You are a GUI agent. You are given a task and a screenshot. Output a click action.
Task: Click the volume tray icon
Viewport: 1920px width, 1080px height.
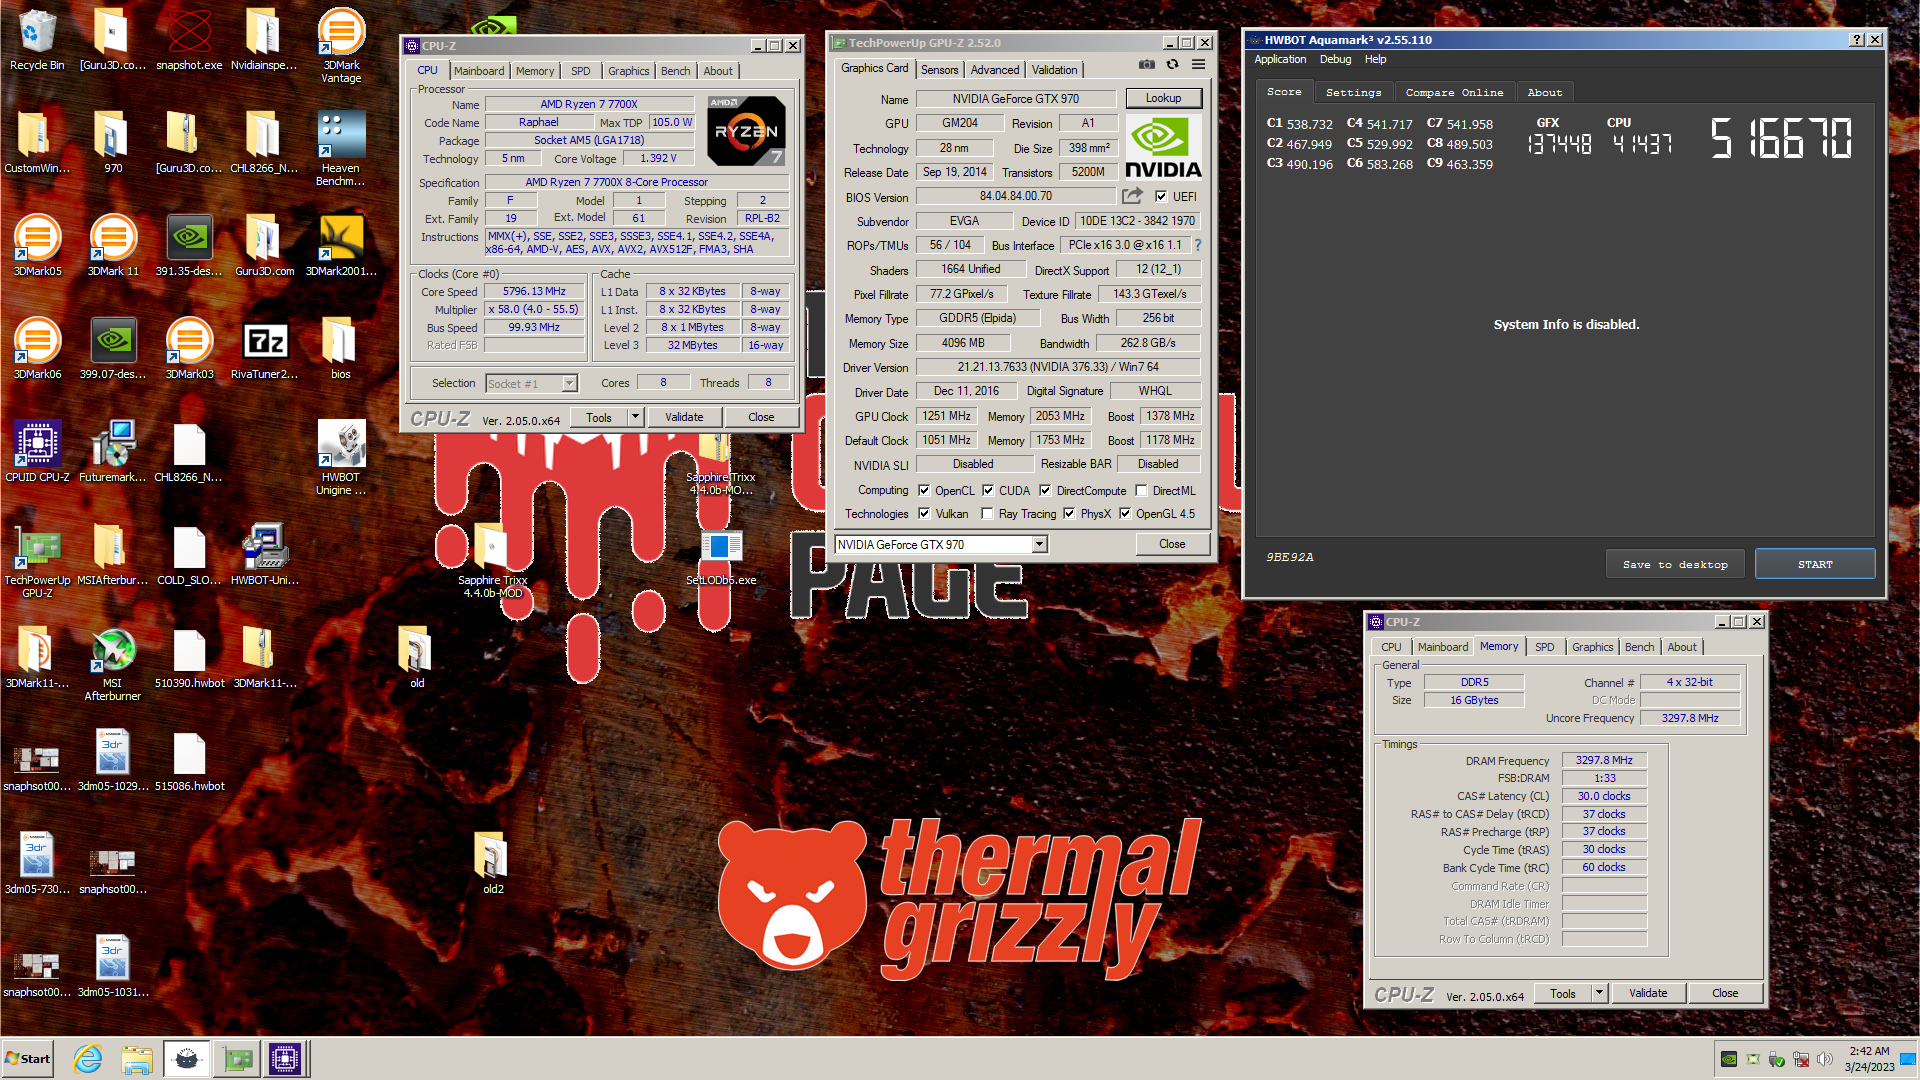[1825, 1059]
